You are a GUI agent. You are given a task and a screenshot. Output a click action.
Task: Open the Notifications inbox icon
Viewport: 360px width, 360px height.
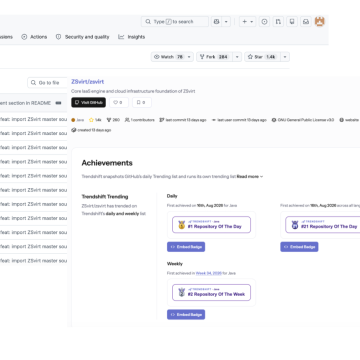coord(306,22)
